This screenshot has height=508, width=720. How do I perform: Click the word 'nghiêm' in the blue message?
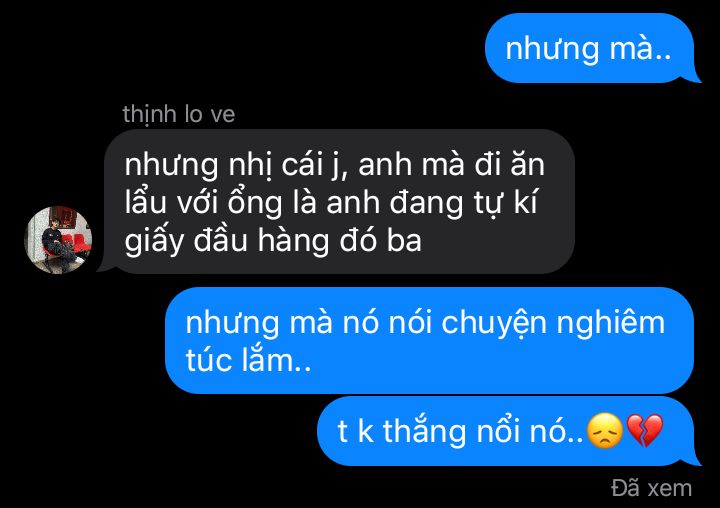pyautogui.click(x=610, y=323)
